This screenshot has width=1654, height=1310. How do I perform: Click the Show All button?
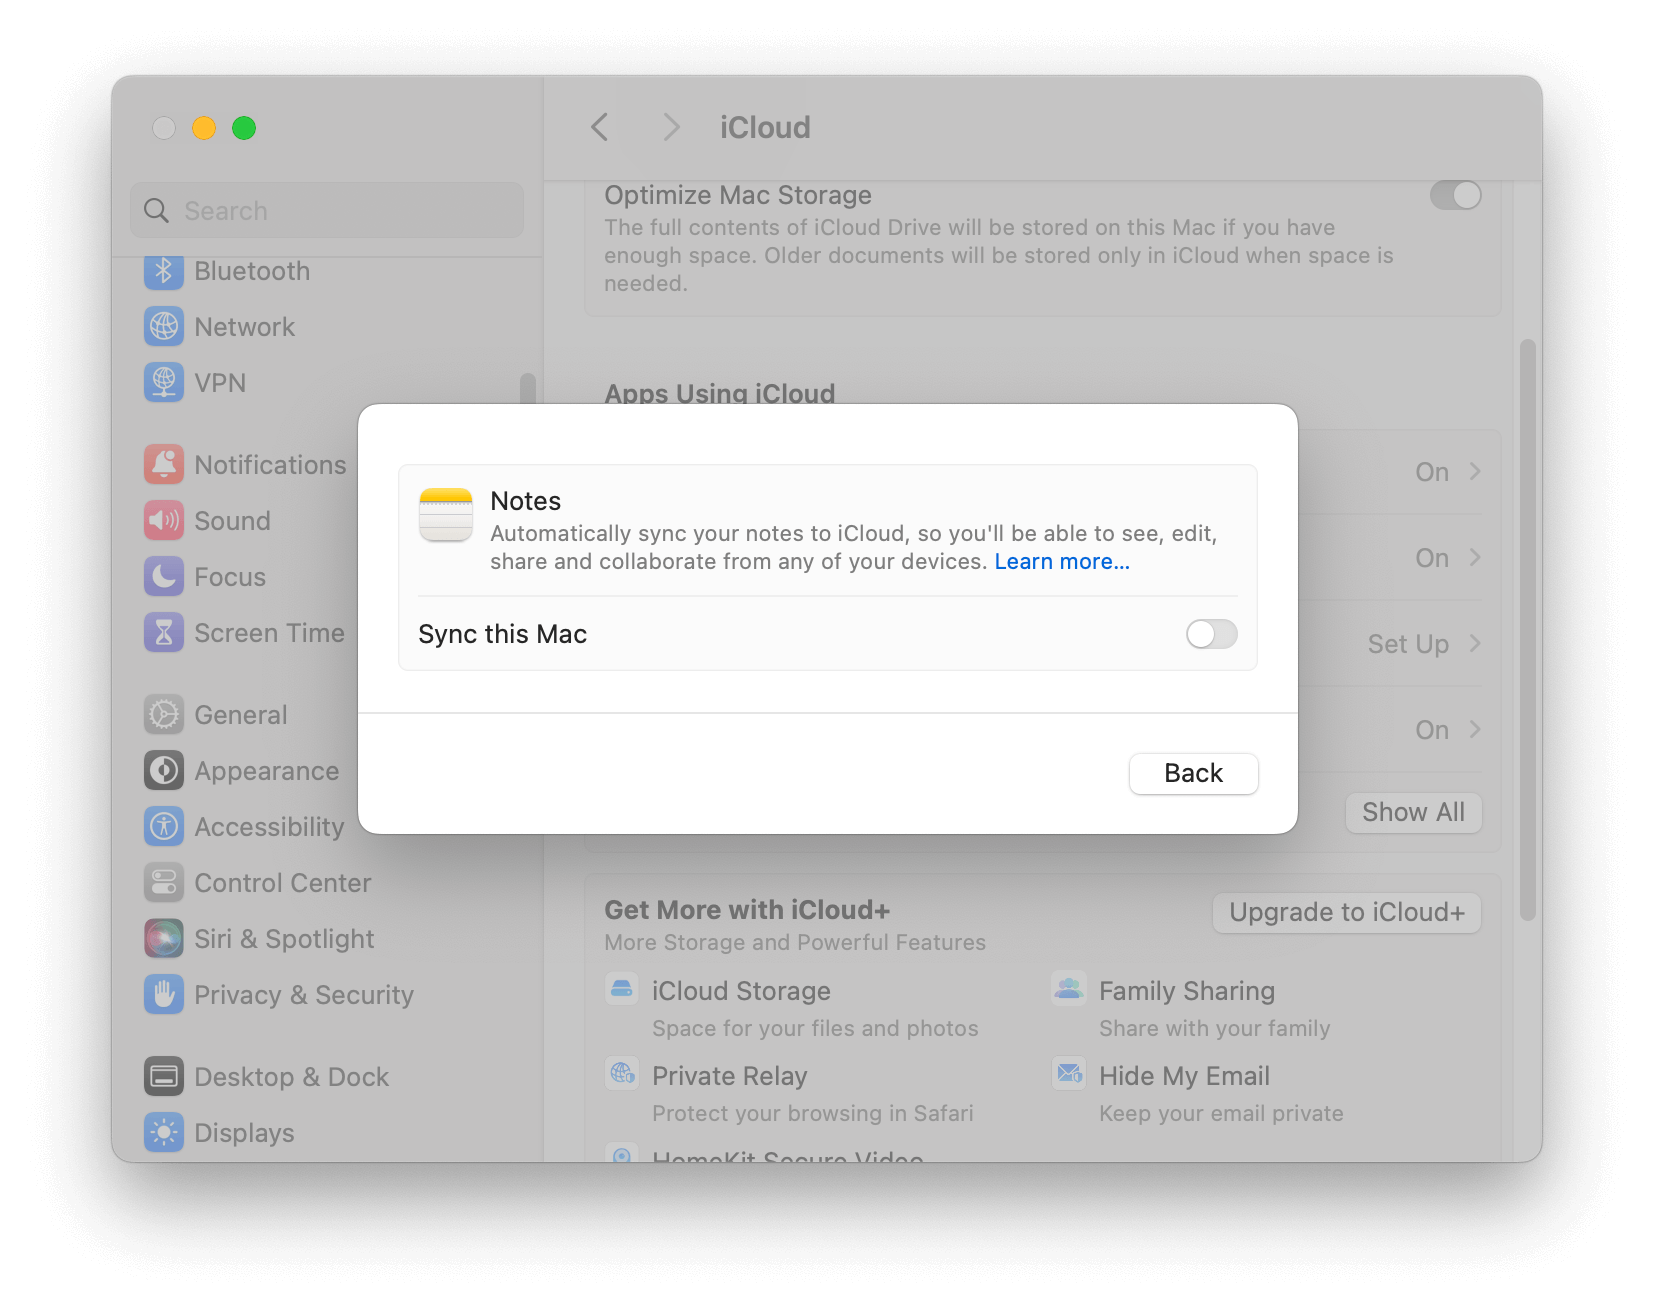(1413, 813)
